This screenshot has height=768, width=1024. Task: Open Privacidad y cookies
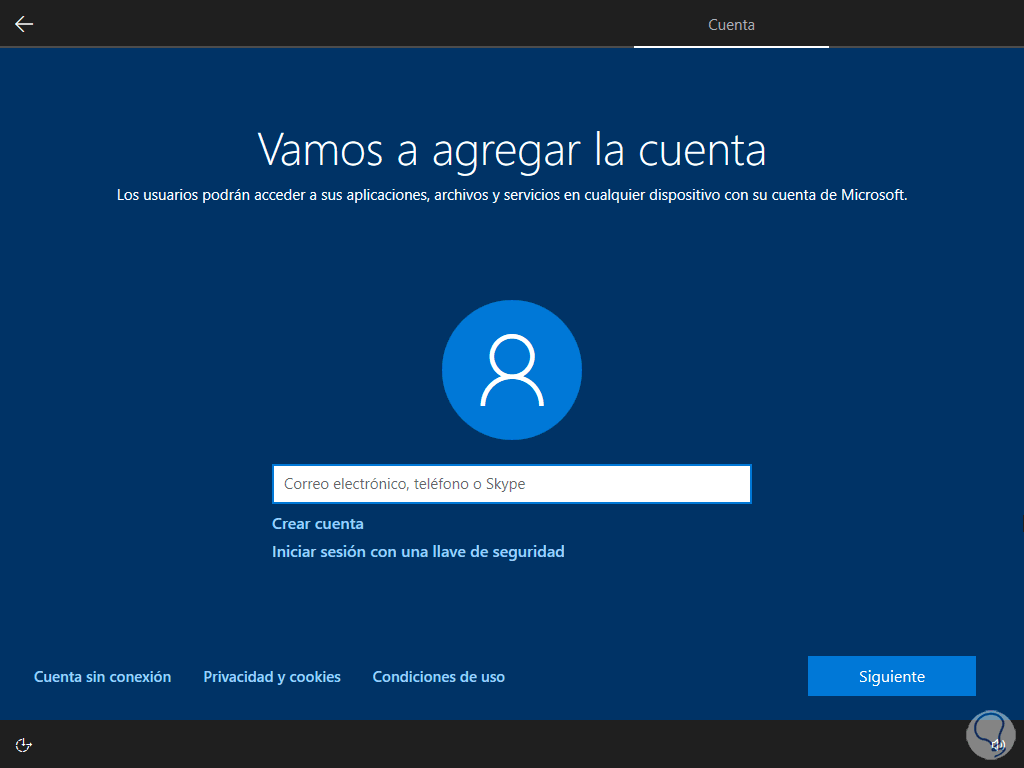[272, 676]
